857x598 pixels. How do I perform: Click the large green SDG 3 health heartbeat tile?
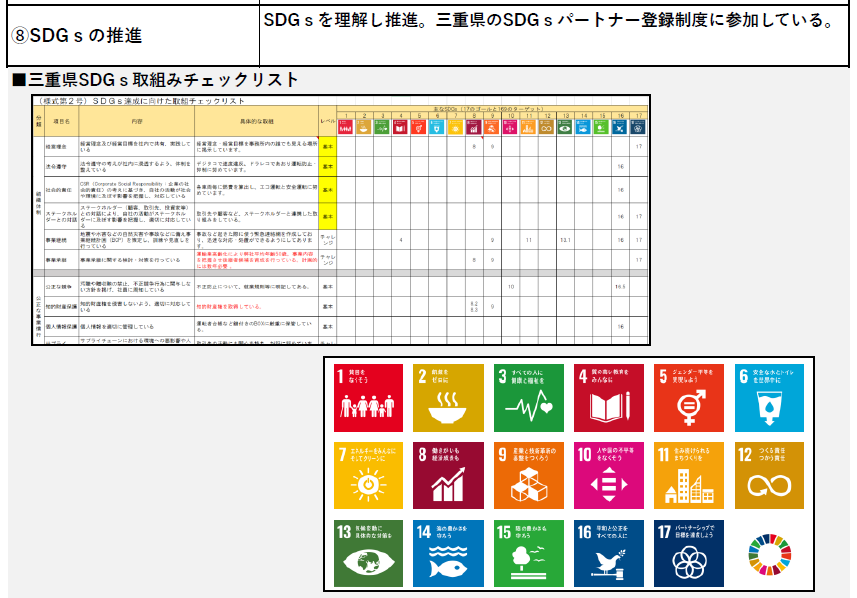tap(529, 398)
